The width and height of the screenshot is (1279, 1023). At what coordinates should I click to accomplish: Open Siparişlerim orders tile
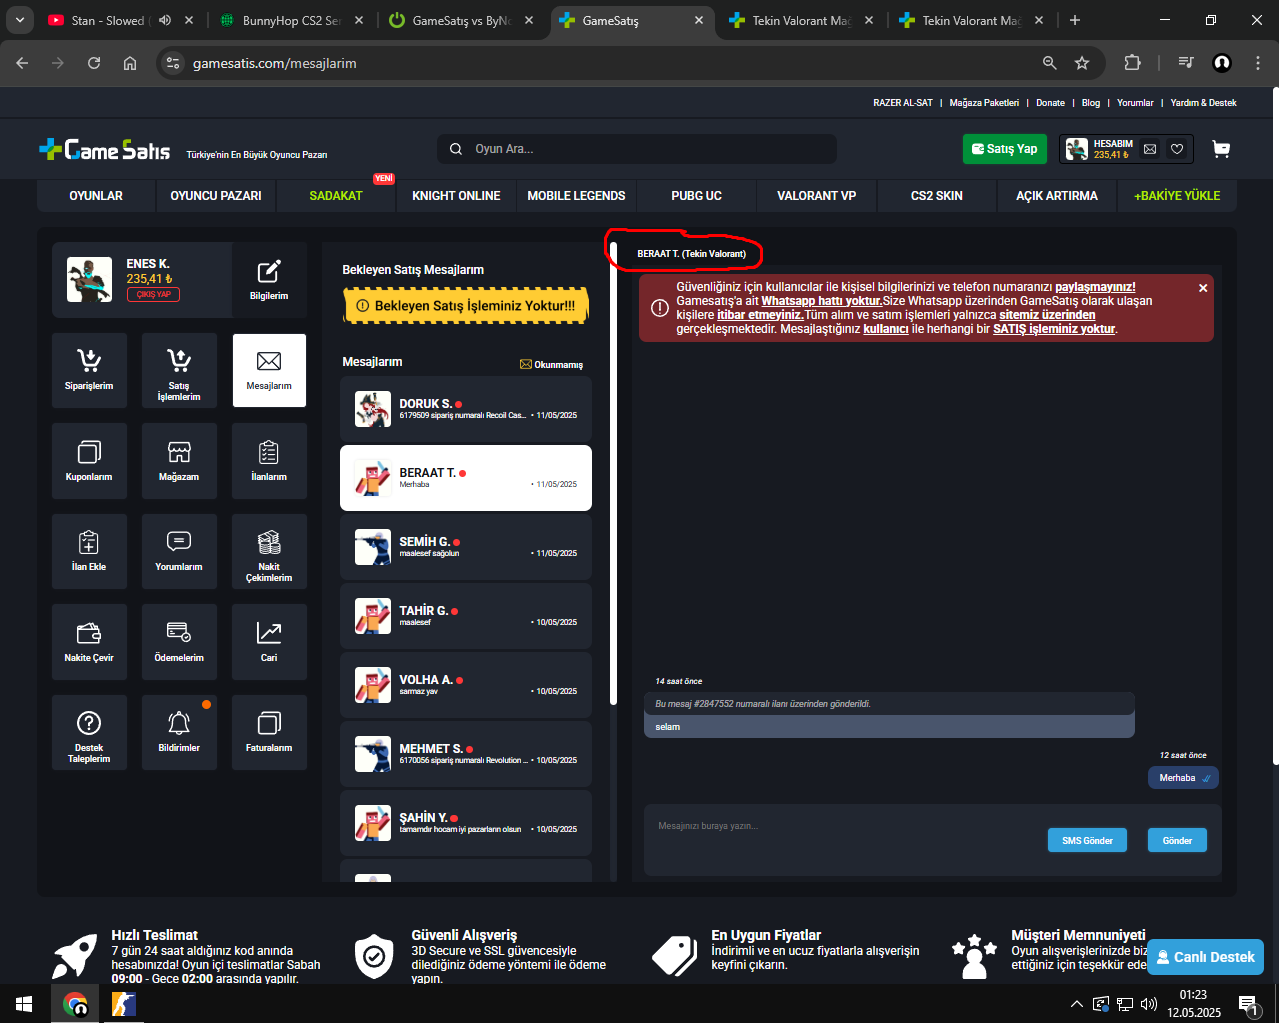89,371
